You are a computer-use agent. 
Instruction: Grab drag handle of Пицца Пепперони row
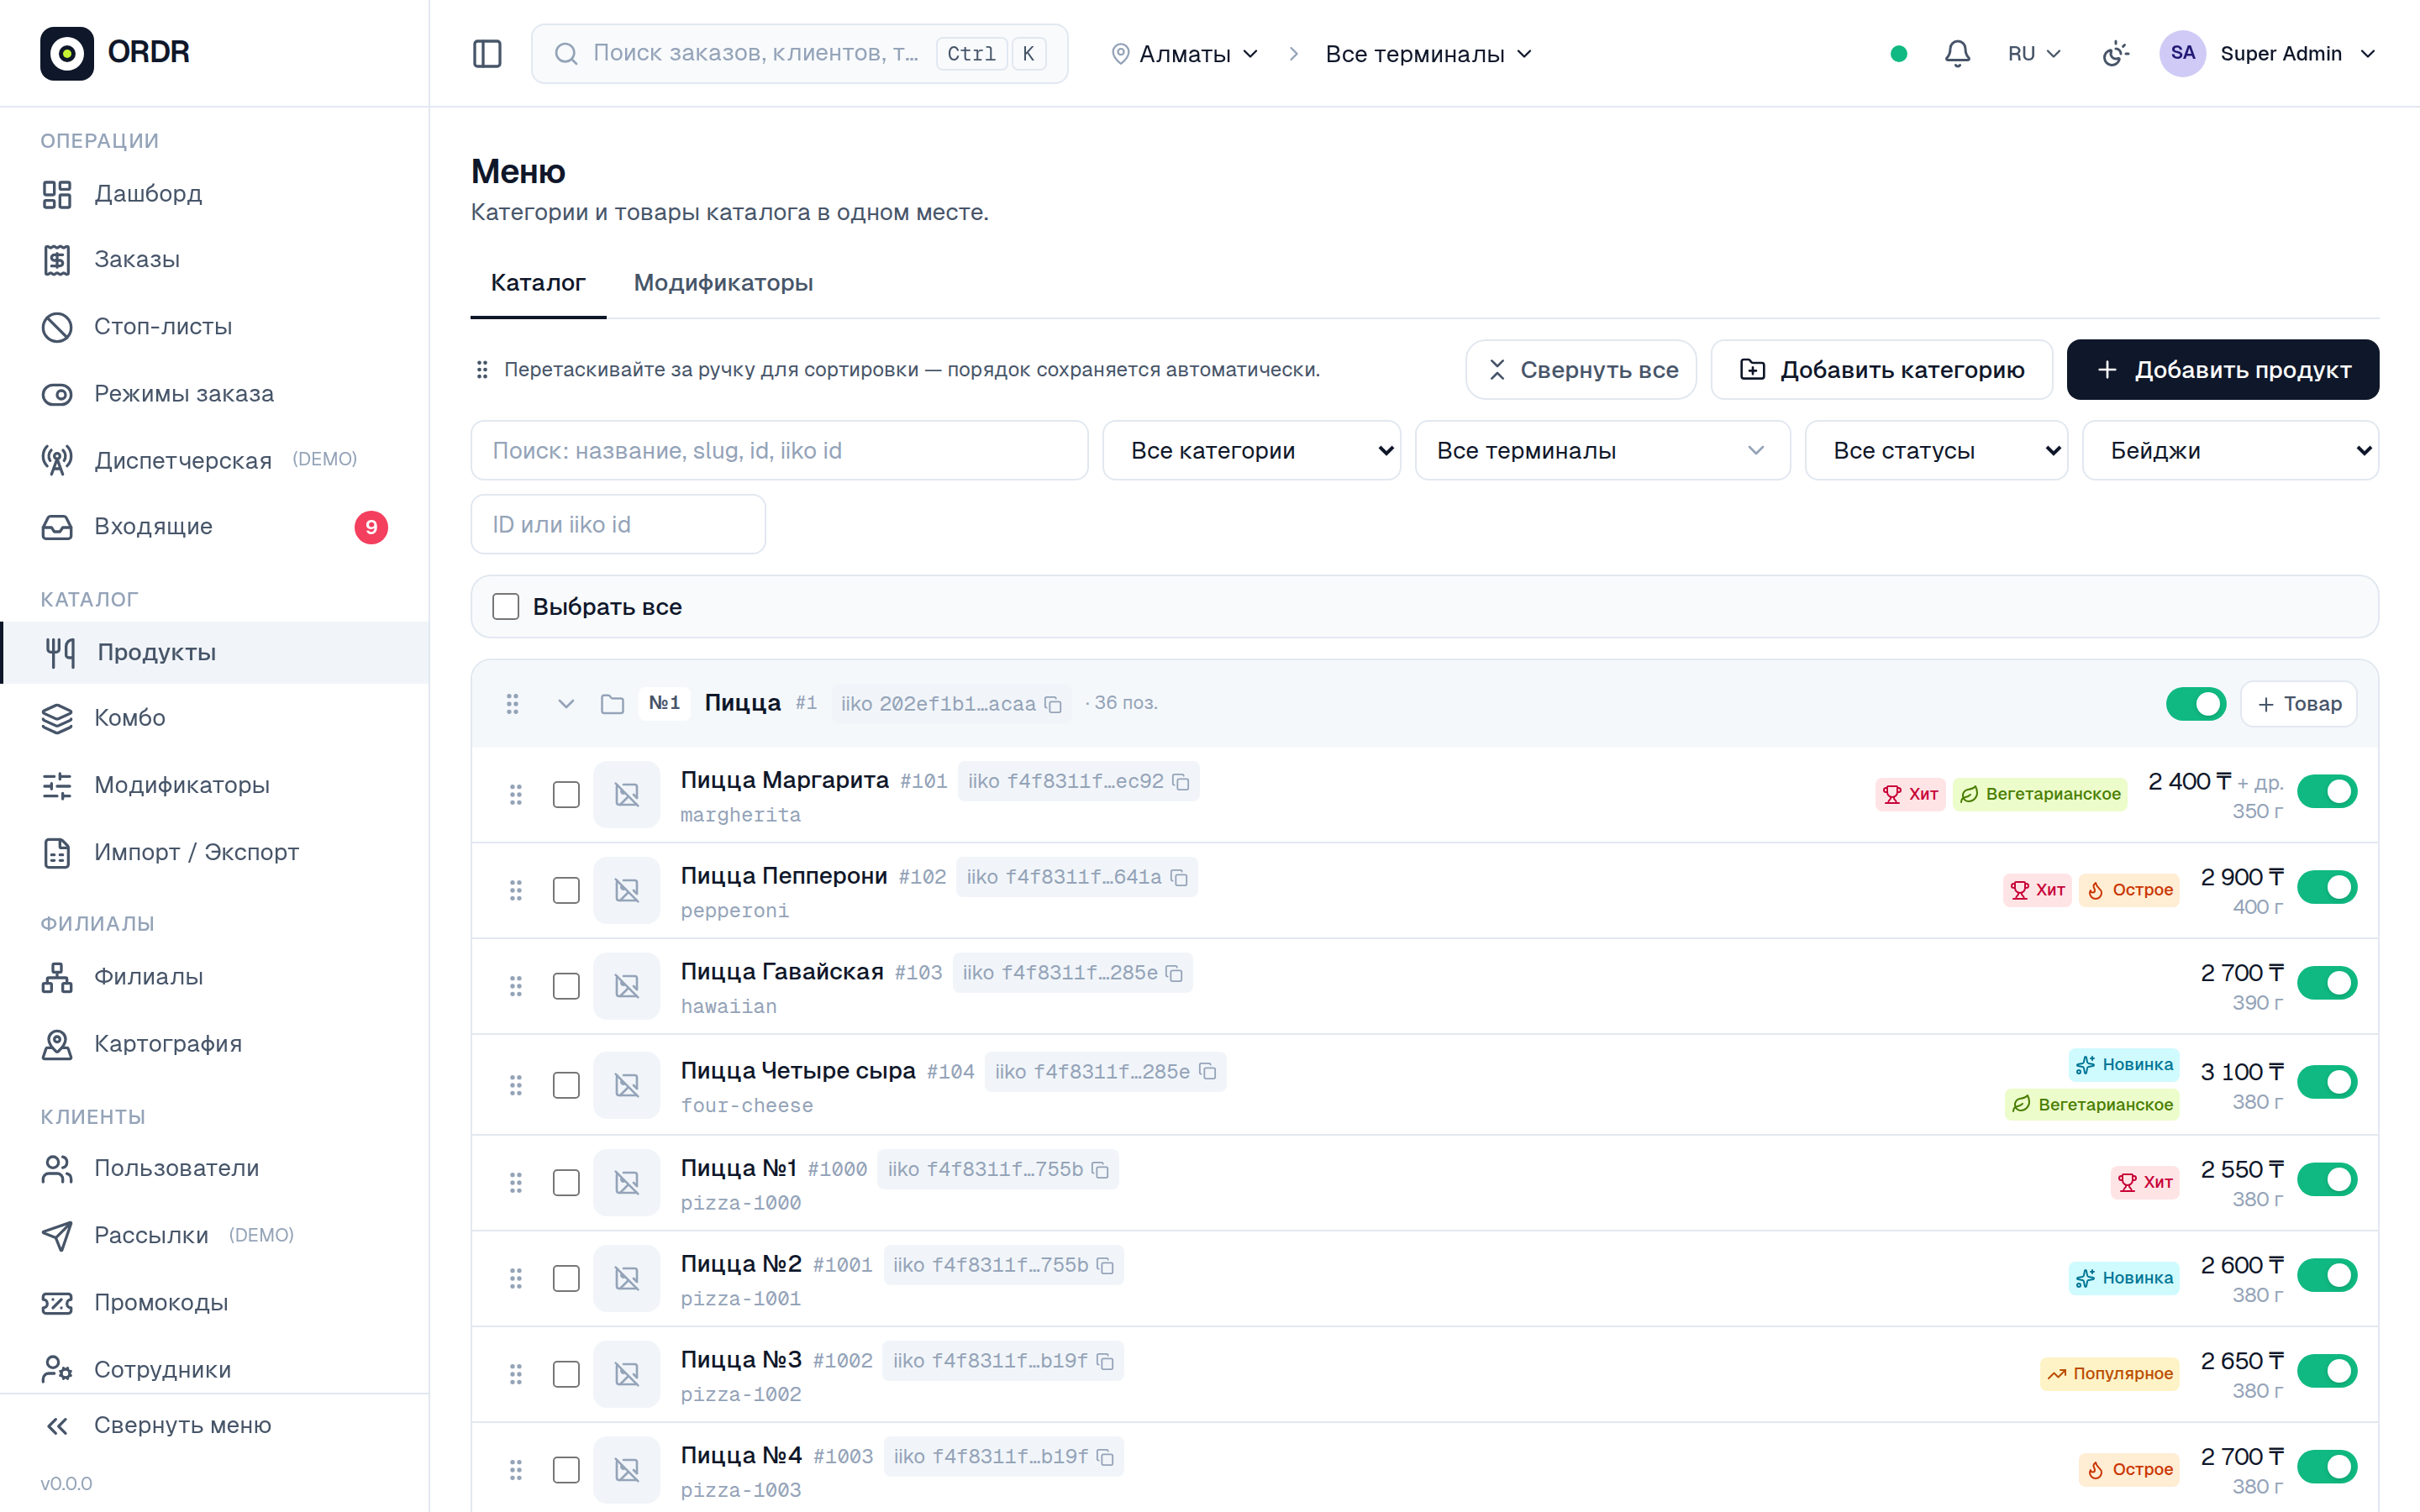[x=515, y=890]
